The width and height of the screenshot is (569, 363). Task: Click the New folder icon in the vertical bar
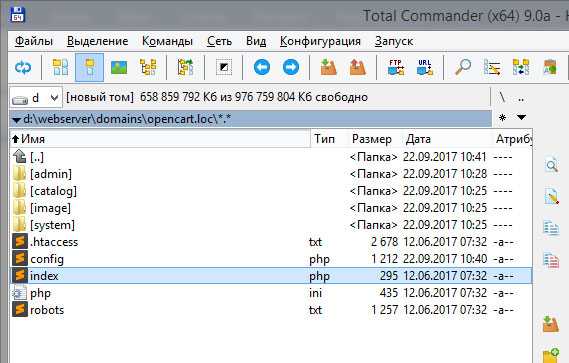click(551, 355)
